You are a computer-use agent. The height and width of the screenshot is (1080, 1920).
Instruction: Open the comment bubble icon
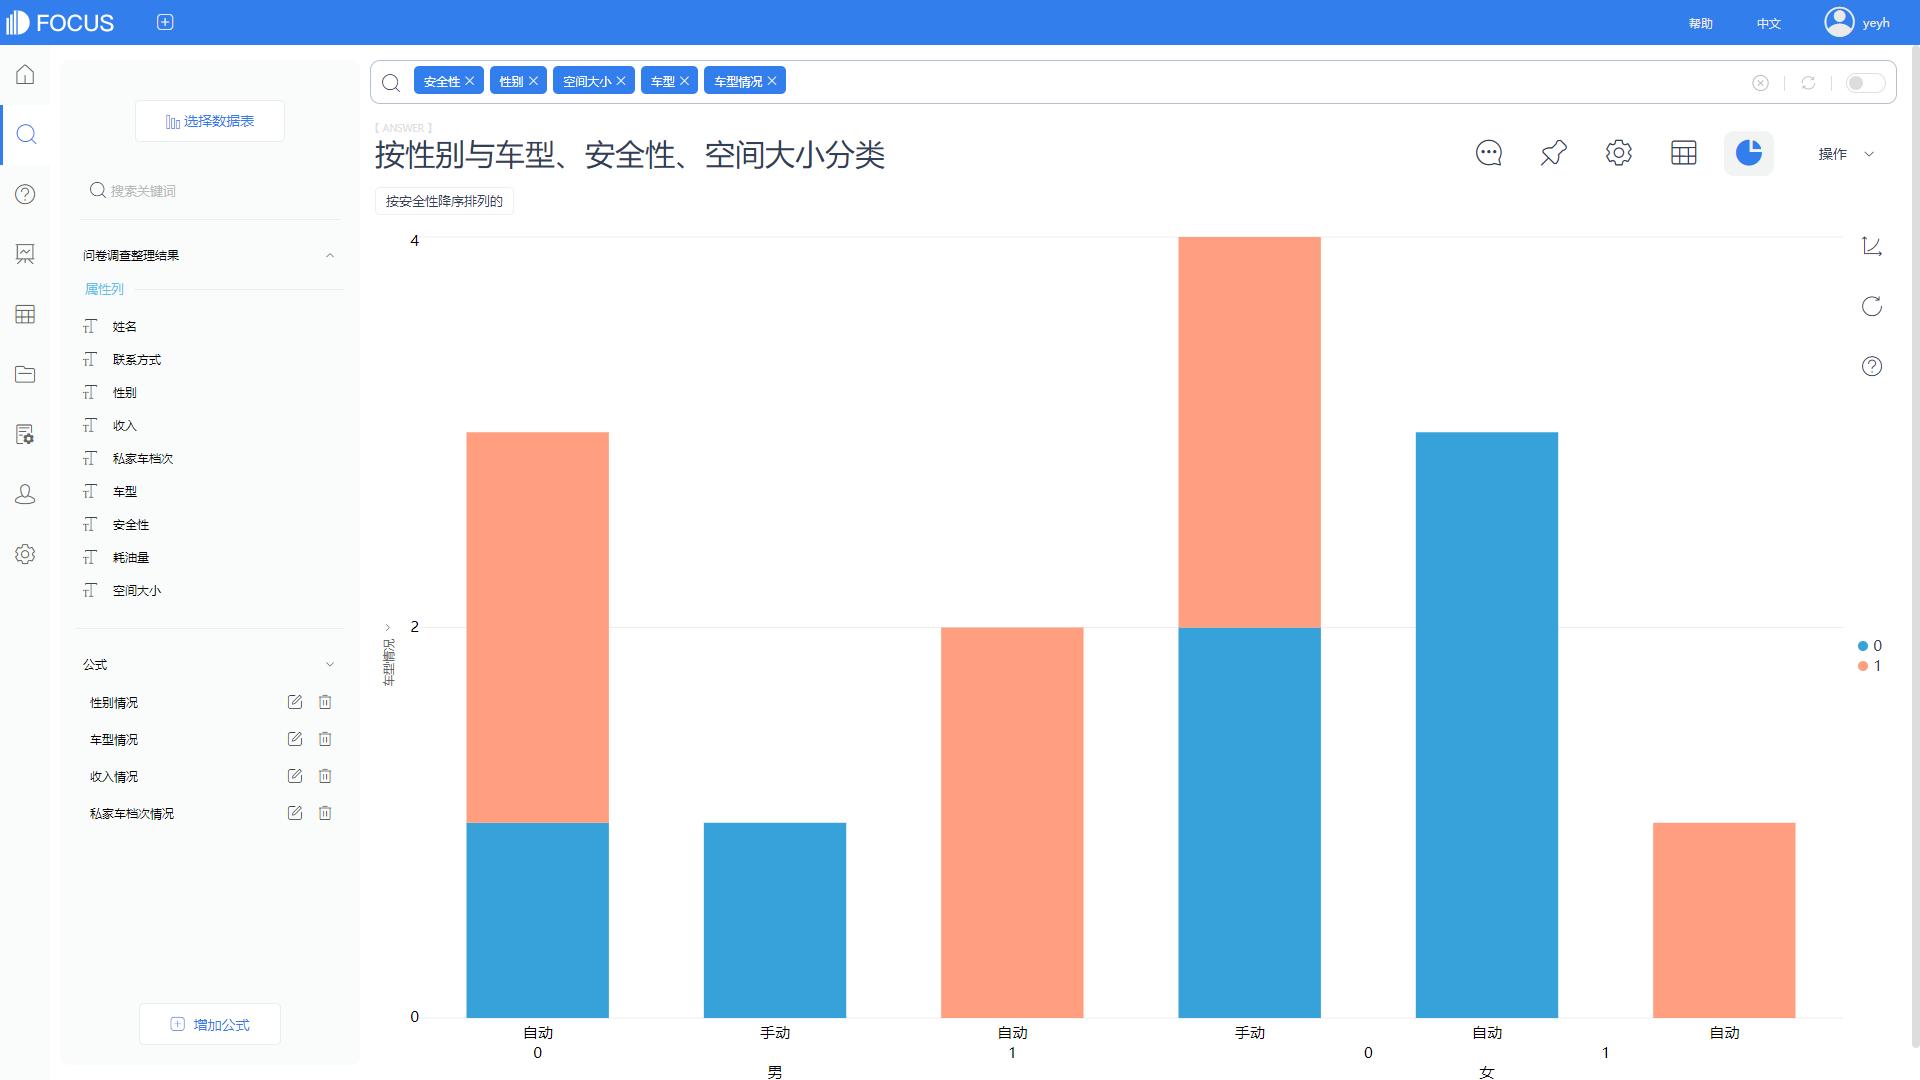(1488, 153)
